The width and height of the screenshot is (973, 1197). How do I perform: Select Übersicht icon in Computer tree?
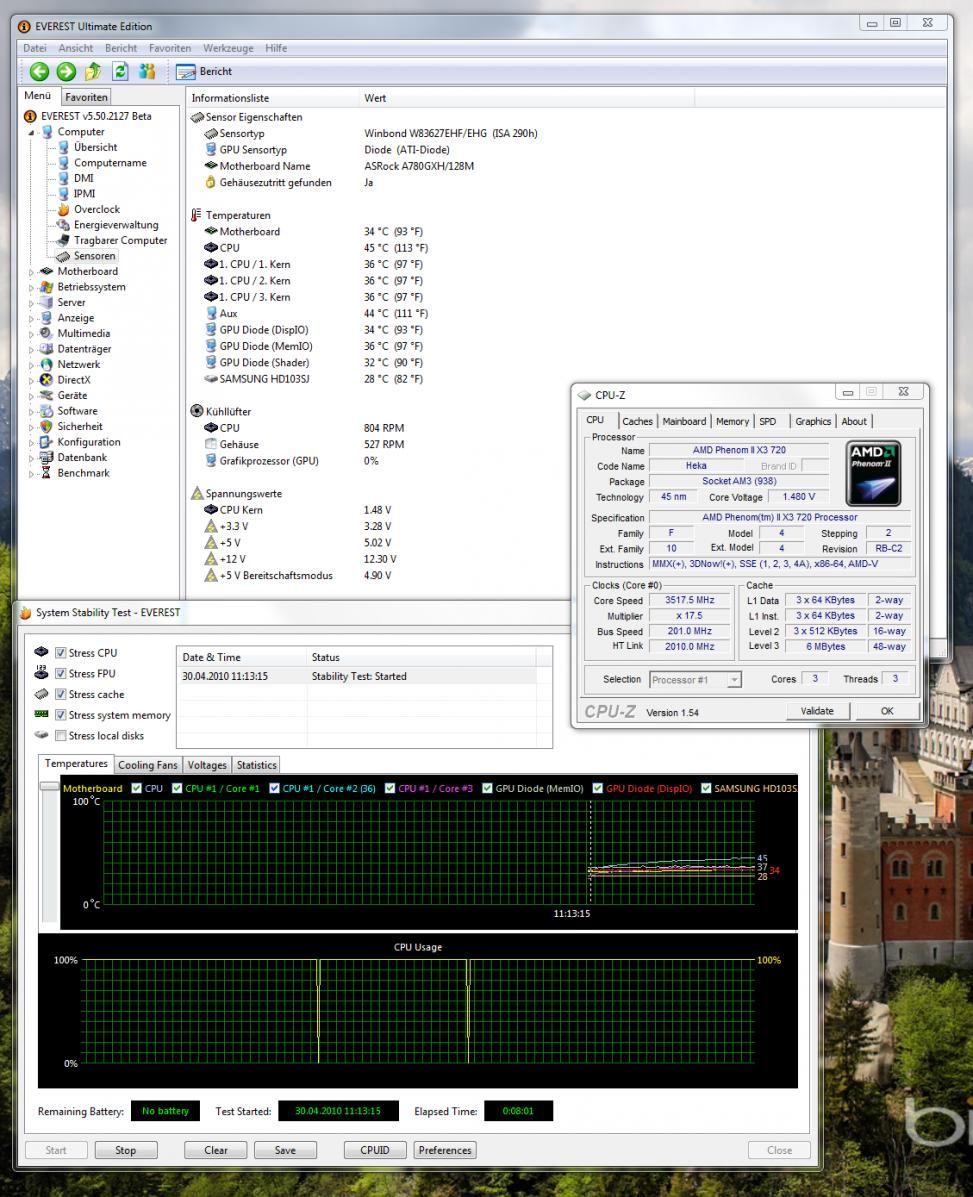64,147
